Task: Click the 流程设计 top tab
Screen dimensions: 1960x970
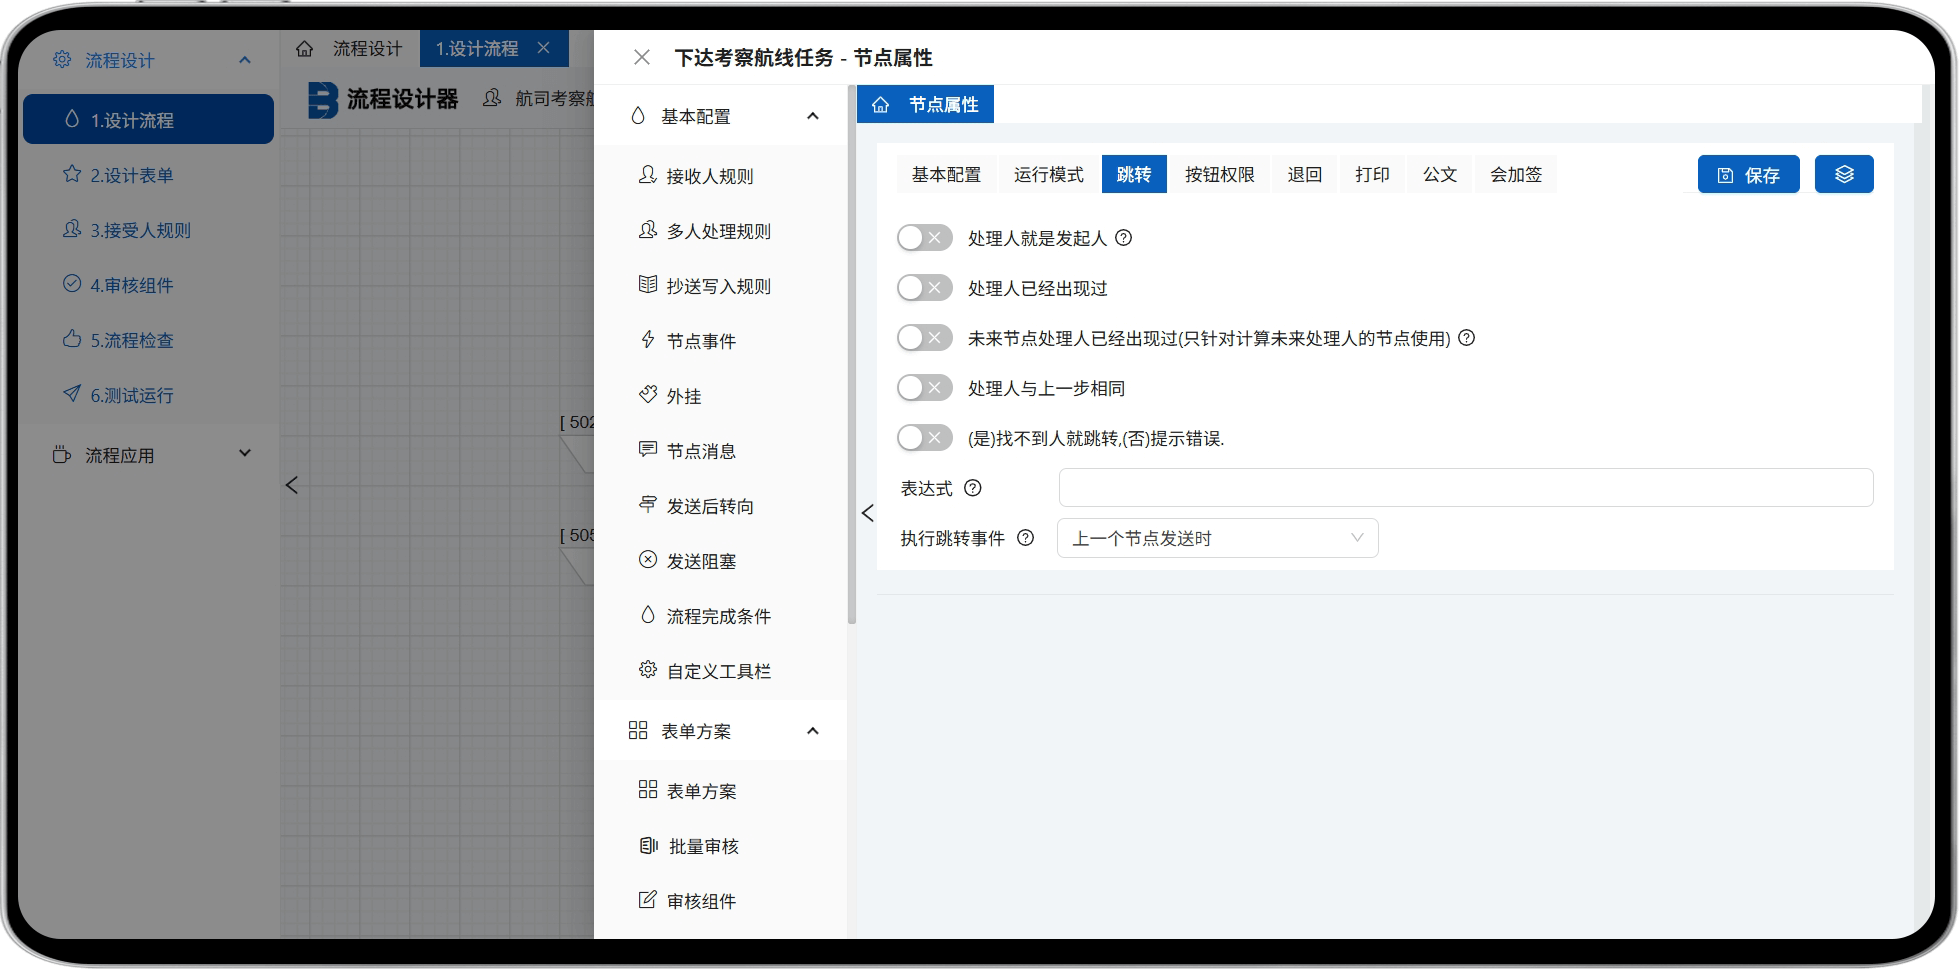Action: 367,48
